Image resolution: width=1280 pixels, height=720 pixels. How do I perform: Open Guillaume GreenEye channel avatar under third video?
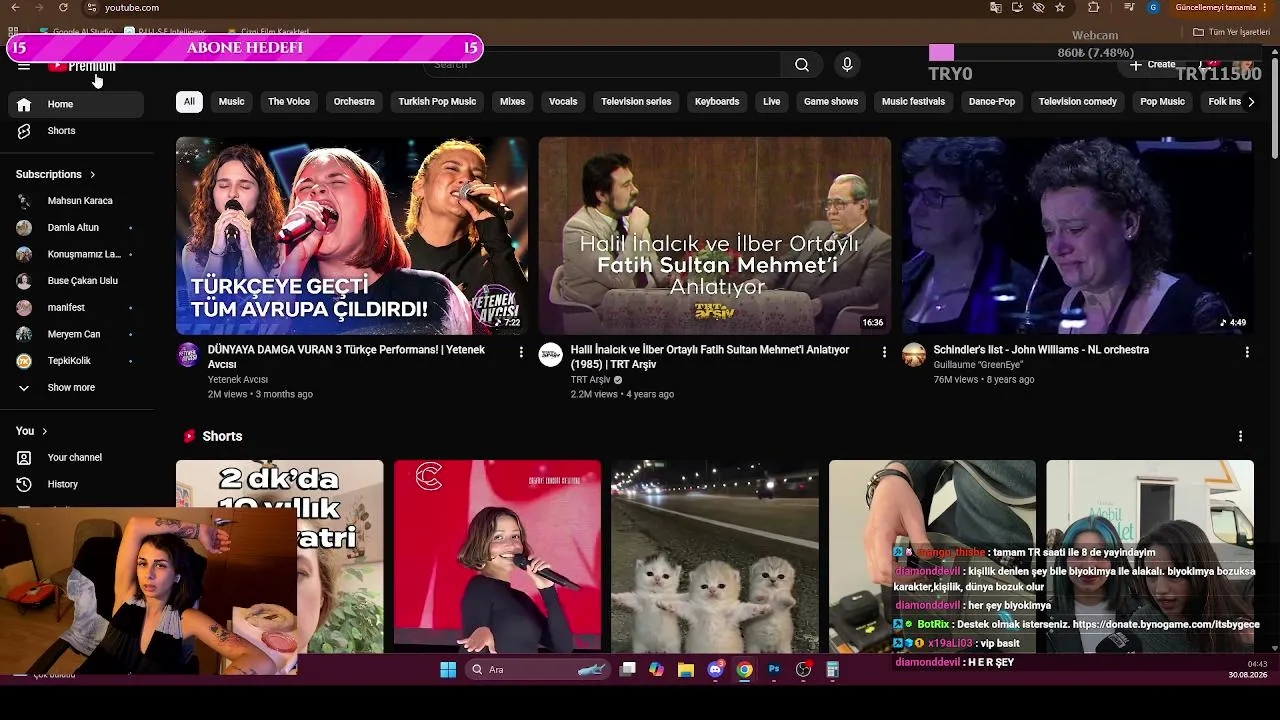tap(914, 355)
